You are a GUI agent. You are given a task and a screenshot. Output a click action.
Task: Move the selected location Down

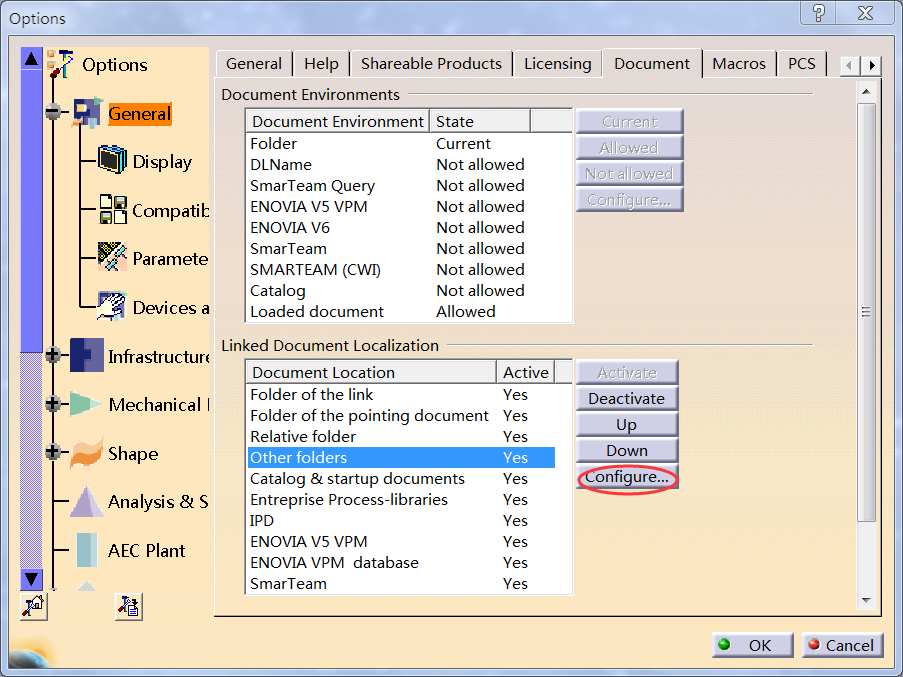coord(627,450)
